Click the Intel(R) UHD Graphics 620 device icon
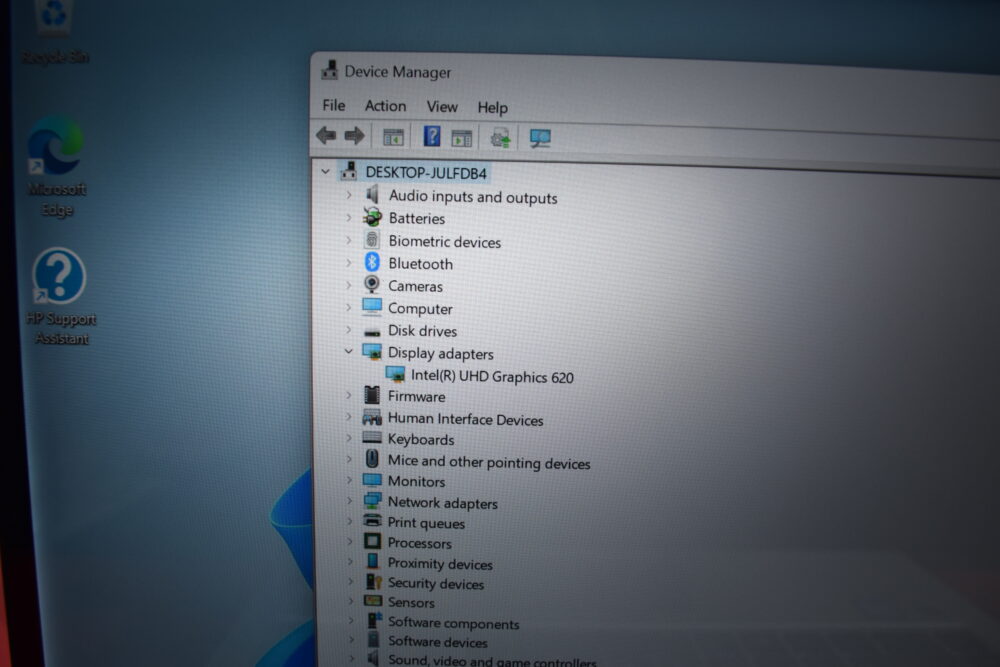 [x=395, y=374]
